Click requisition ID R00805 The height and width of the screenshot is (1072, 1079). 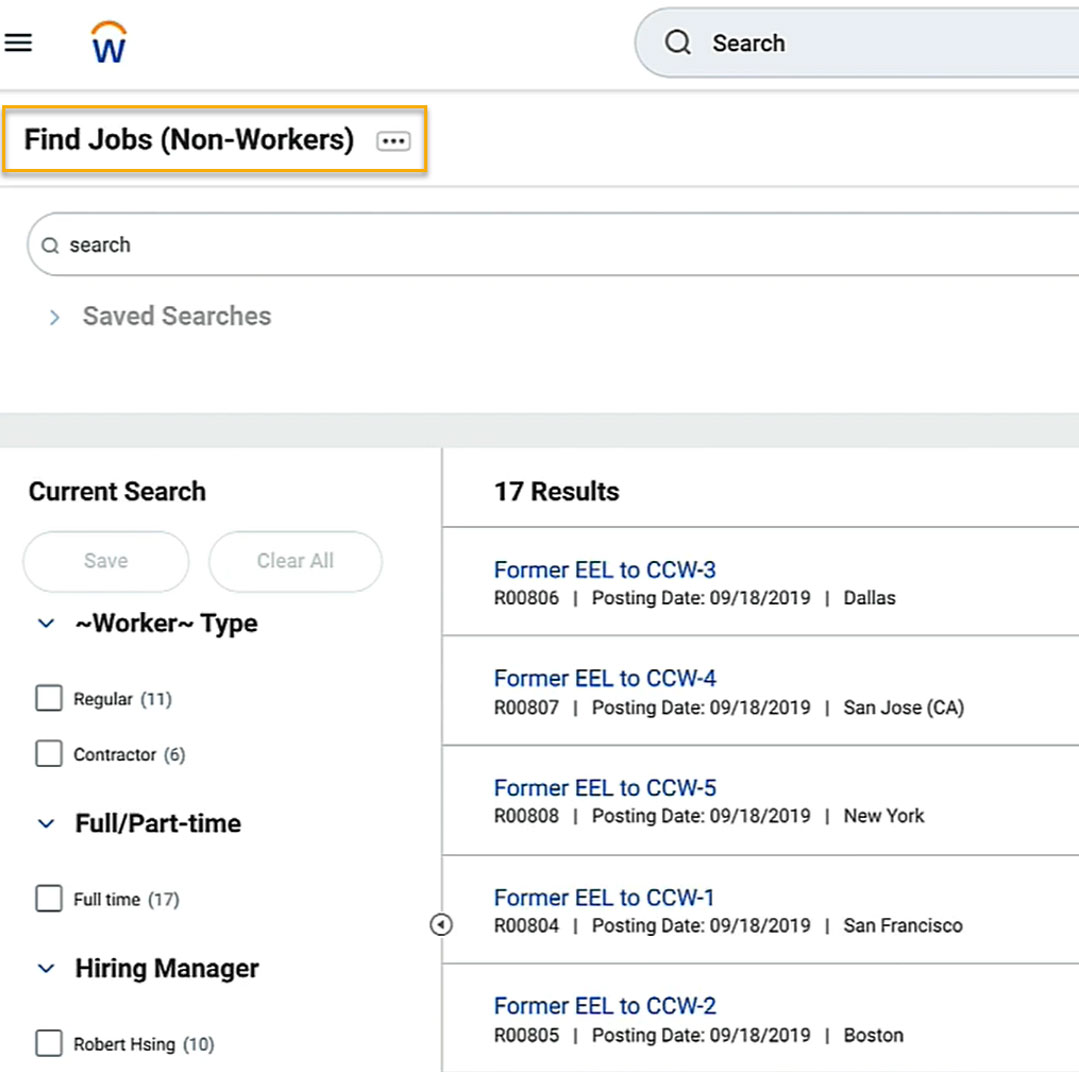point(526,1035)
